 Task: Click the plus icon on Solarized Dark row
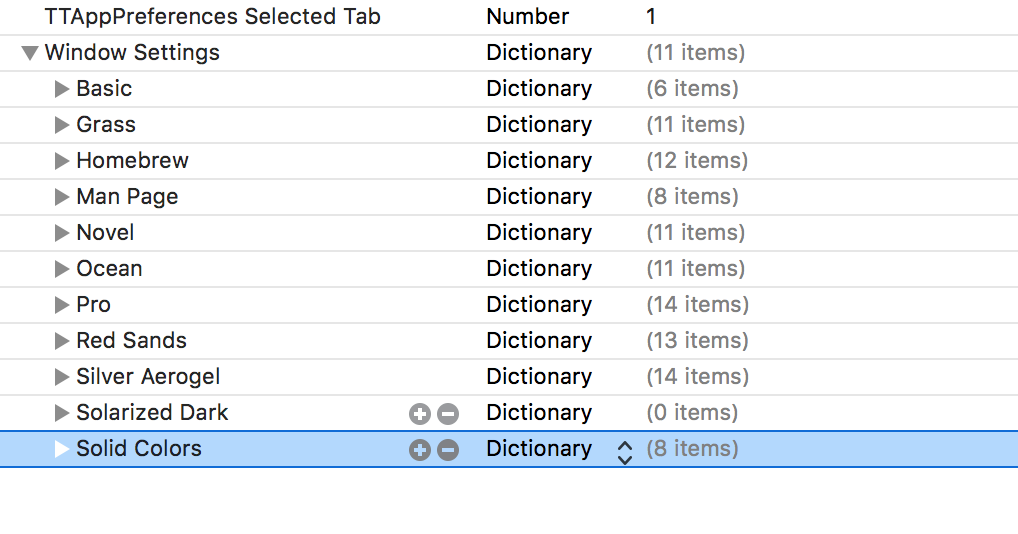pos(420,413)
